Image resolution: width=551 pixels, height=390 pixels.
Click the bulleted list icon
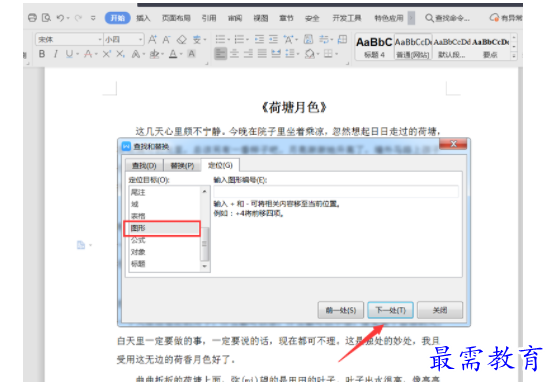point(220,39)
